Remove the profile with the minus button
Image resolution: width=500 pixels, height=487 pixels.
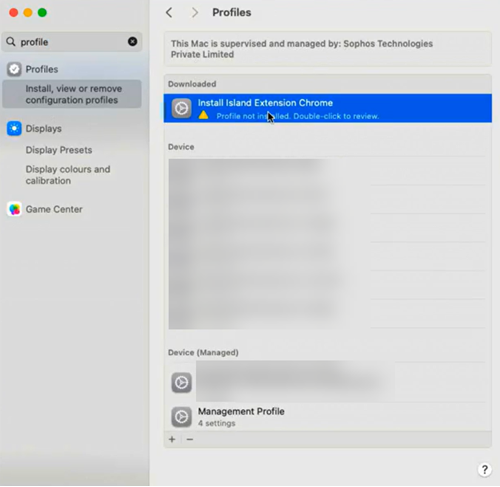[190, 439]
